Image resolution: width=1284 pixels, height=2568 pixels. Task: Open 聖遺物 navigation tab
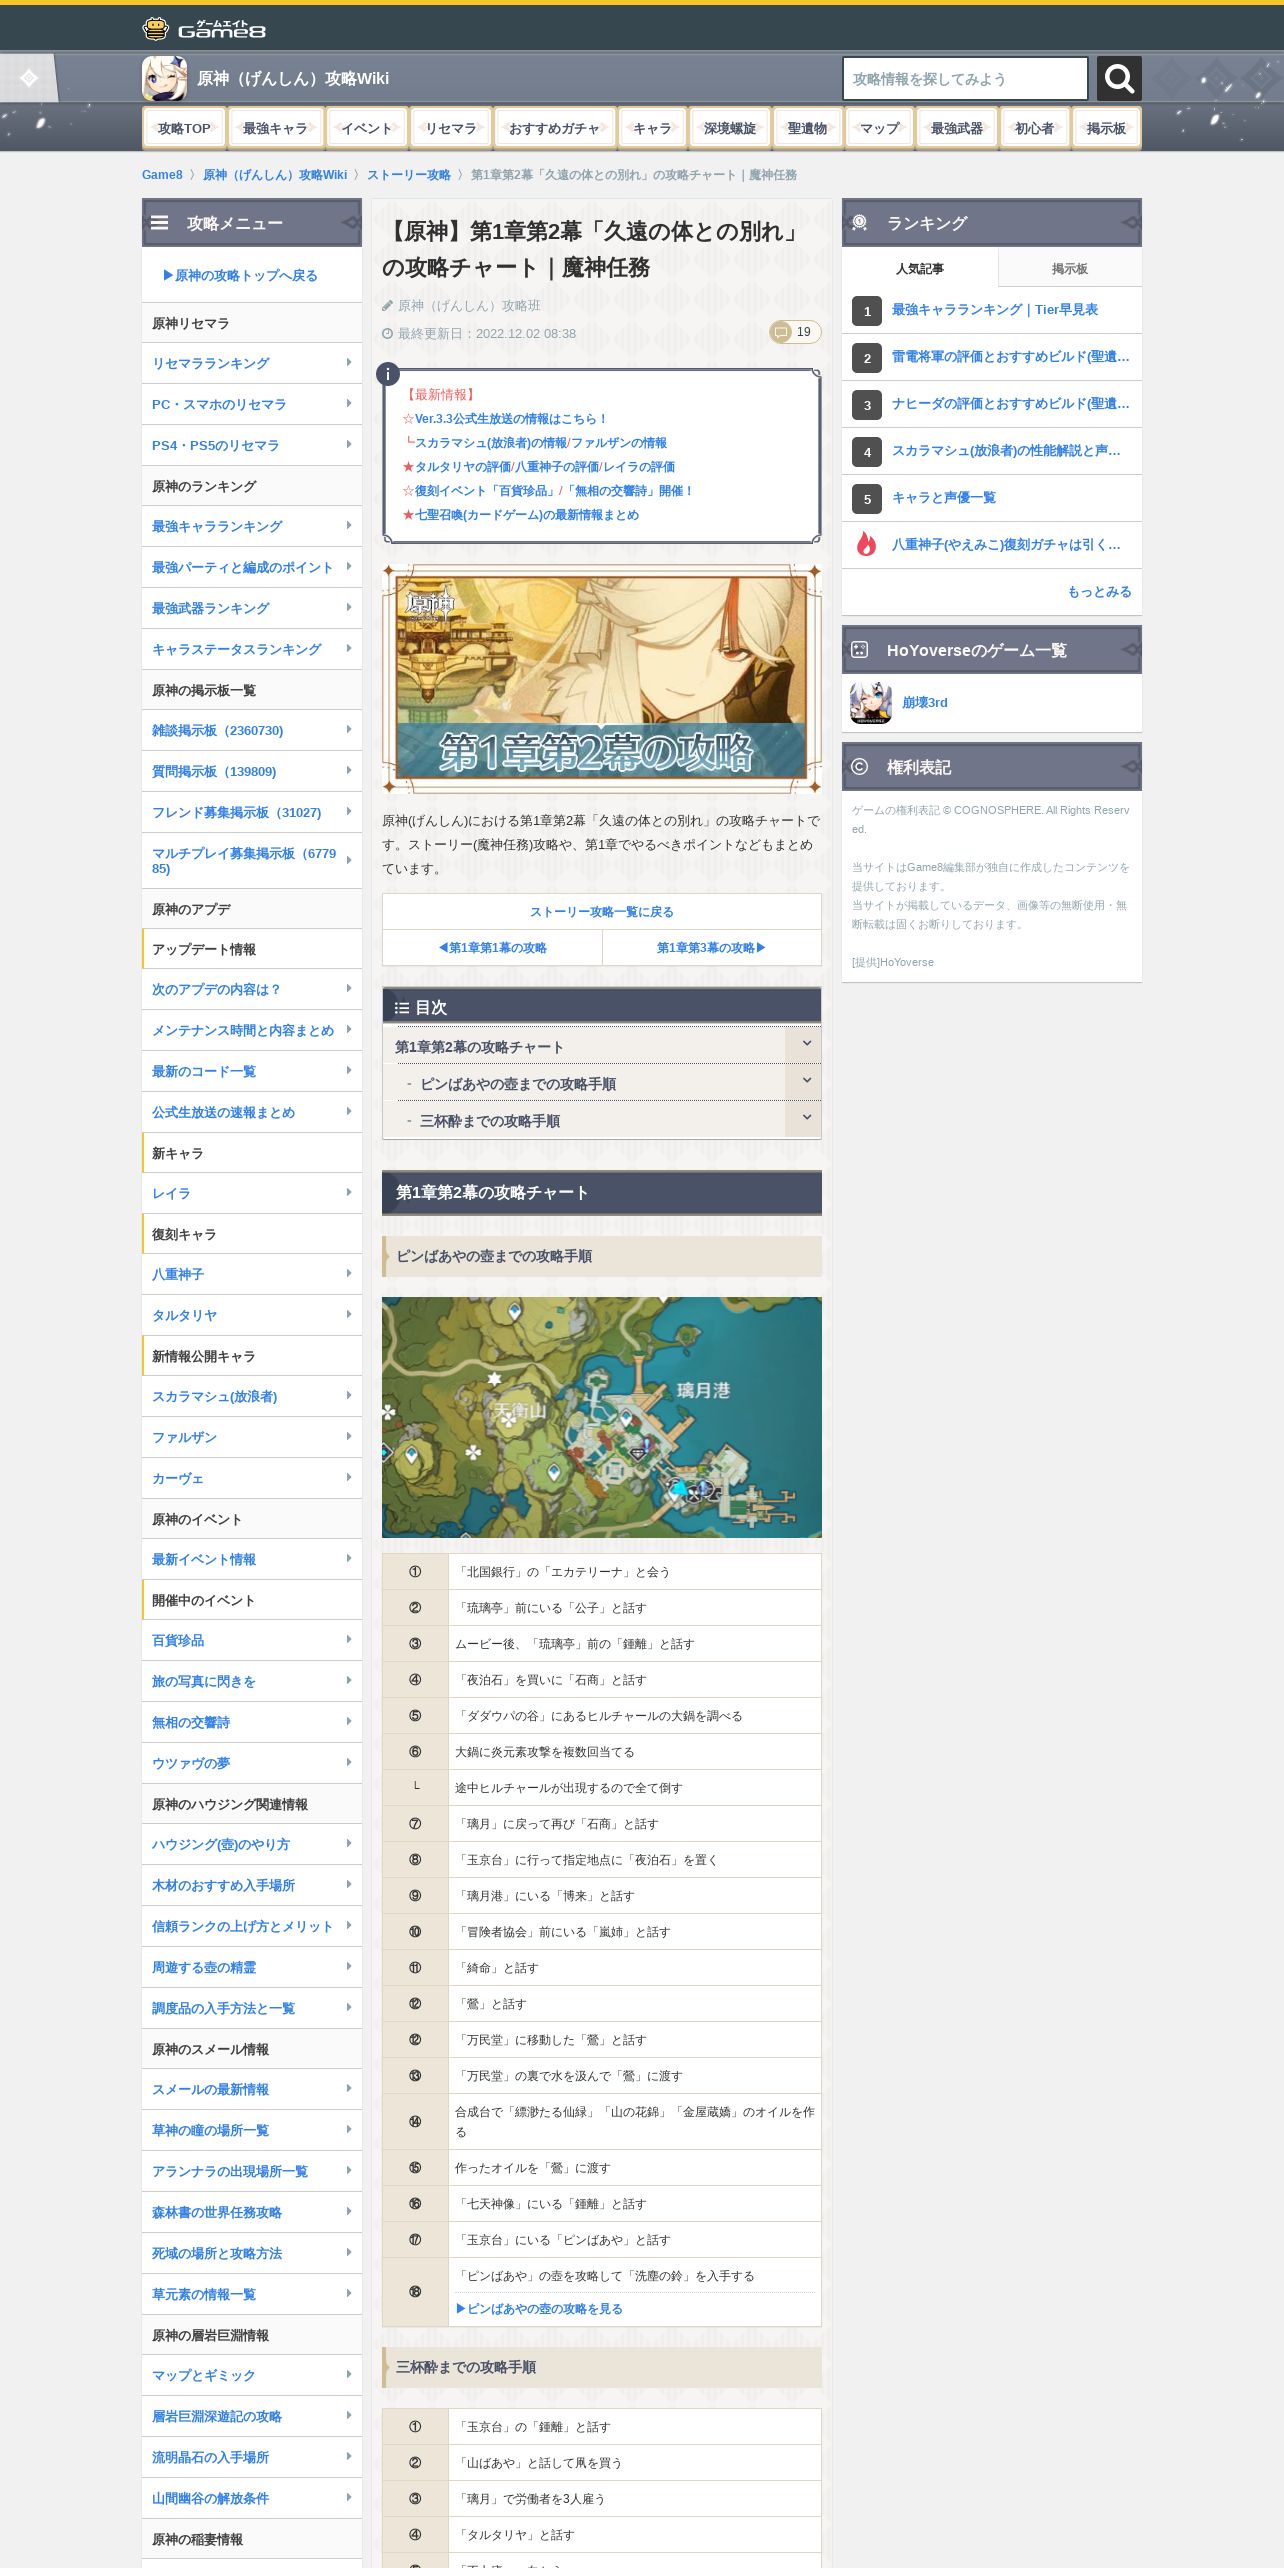tap(807, 128)
